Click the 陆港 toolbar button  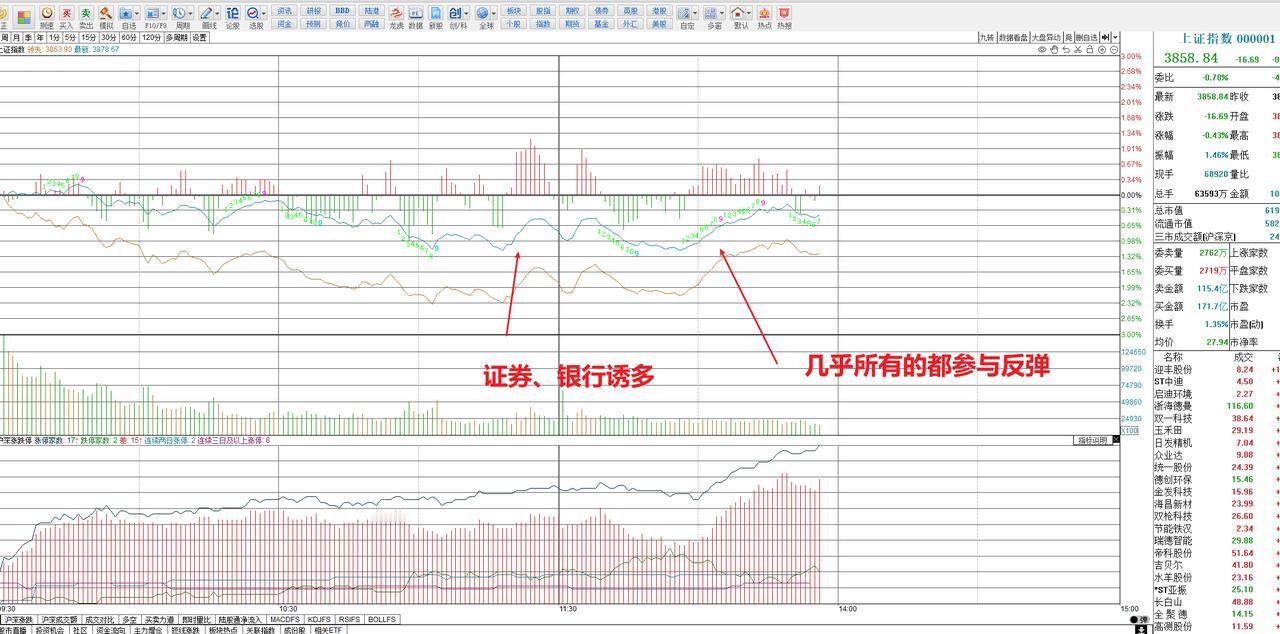click(372, 10)
